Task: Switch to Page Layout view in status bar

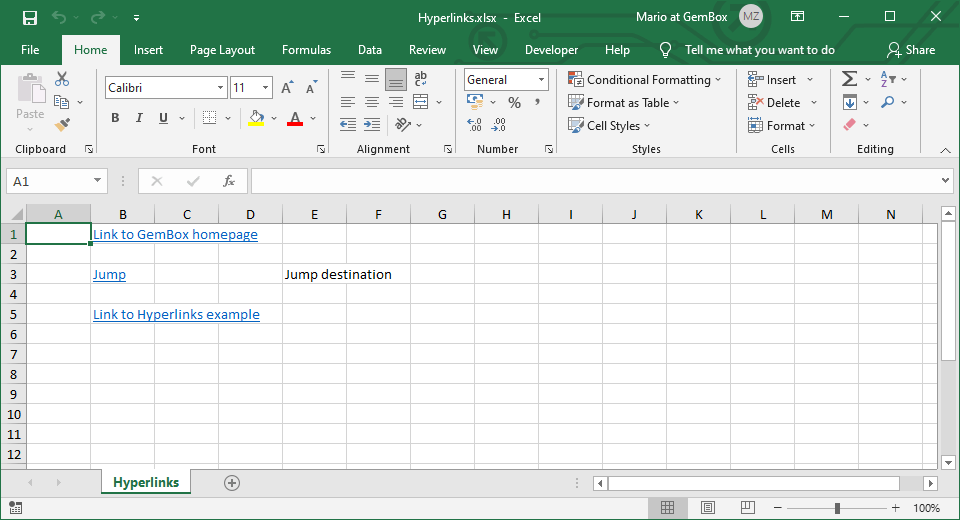Action: [707, 508]
